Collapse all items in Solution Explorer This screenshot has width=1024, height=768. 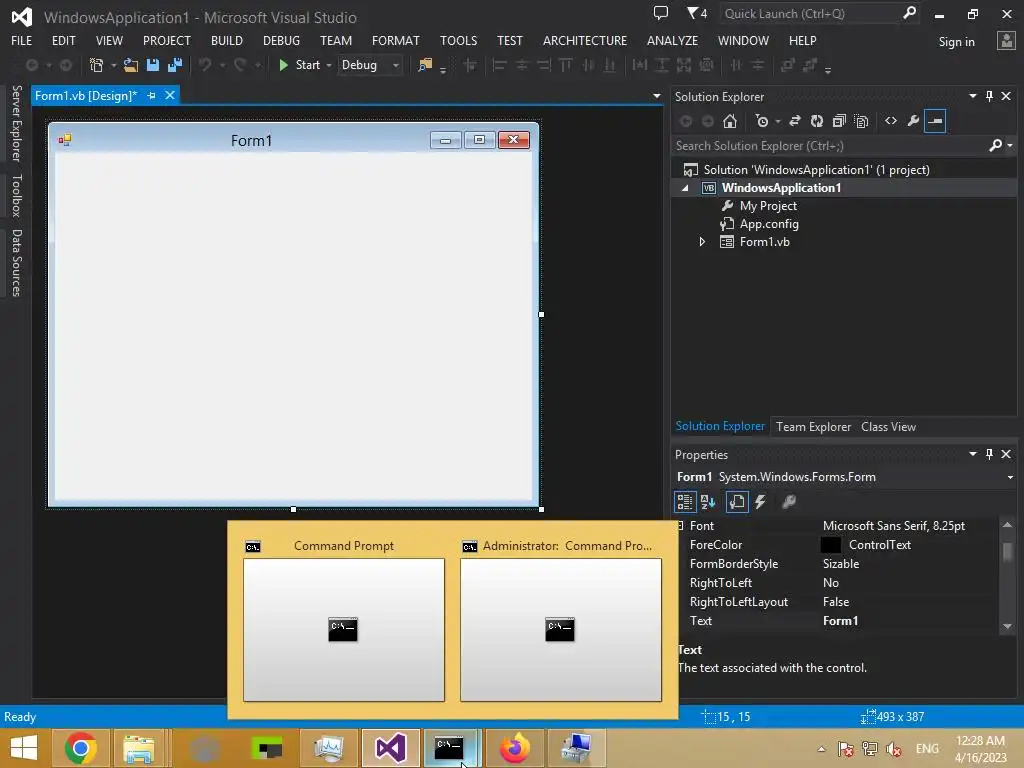[839, 121]
